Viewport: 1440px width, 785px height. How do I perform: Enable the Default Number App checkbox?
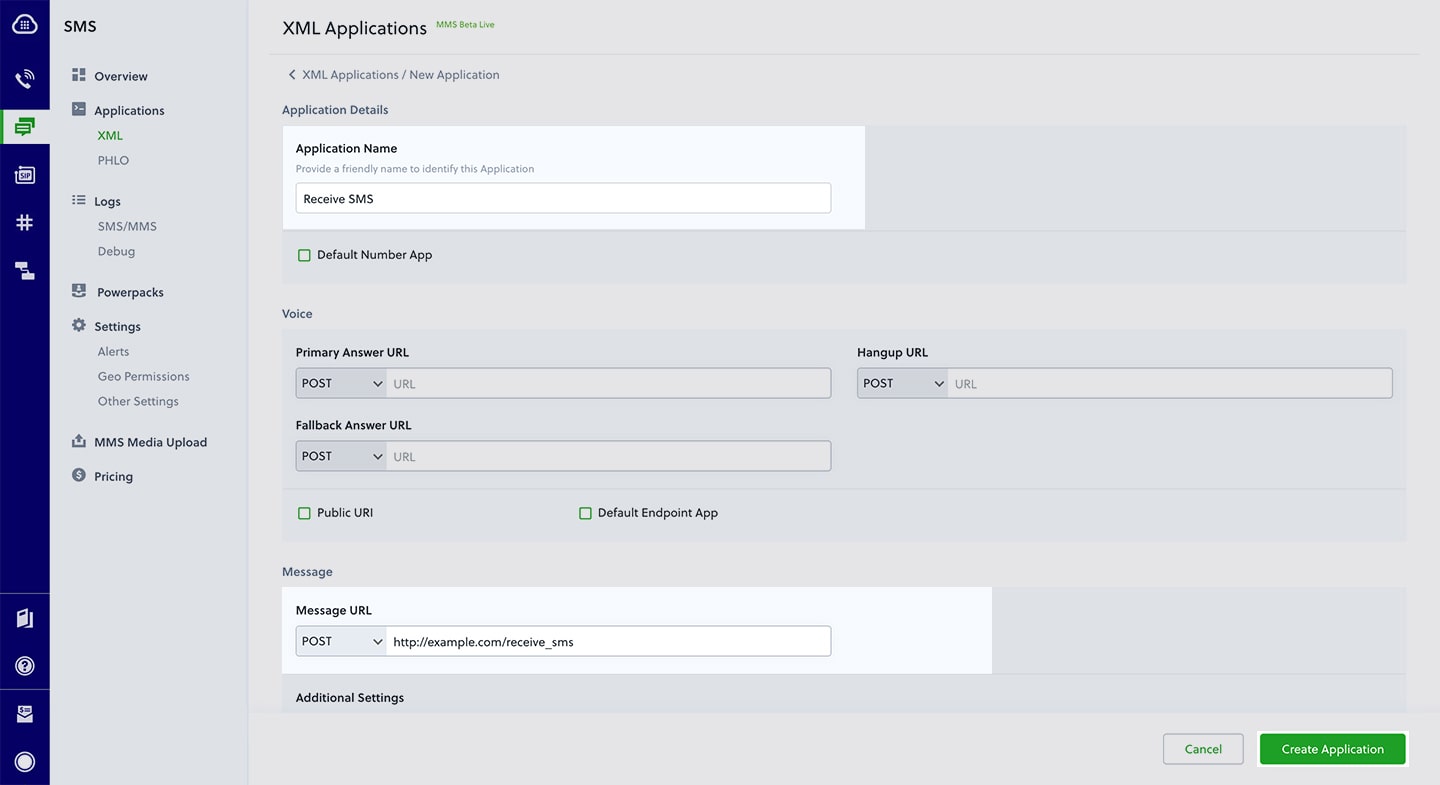304,255
